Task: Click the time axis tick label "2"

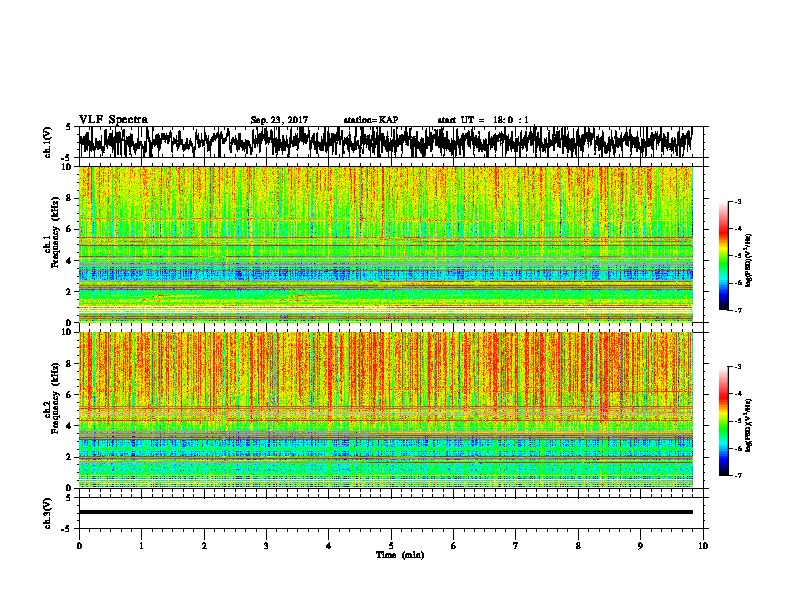Action: click(204, 546)
